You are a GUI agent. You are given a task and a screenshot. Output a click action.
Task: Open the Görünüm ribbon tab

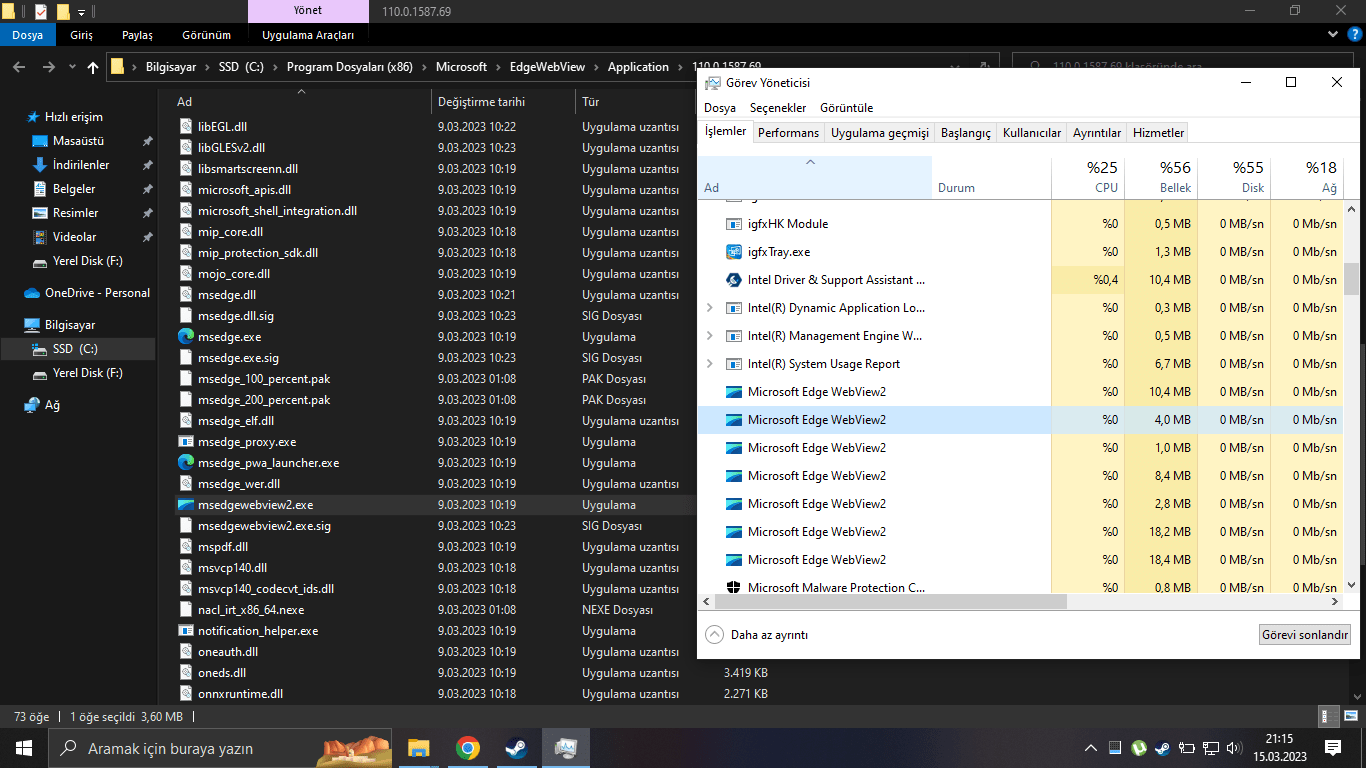(x=207, y=35)
